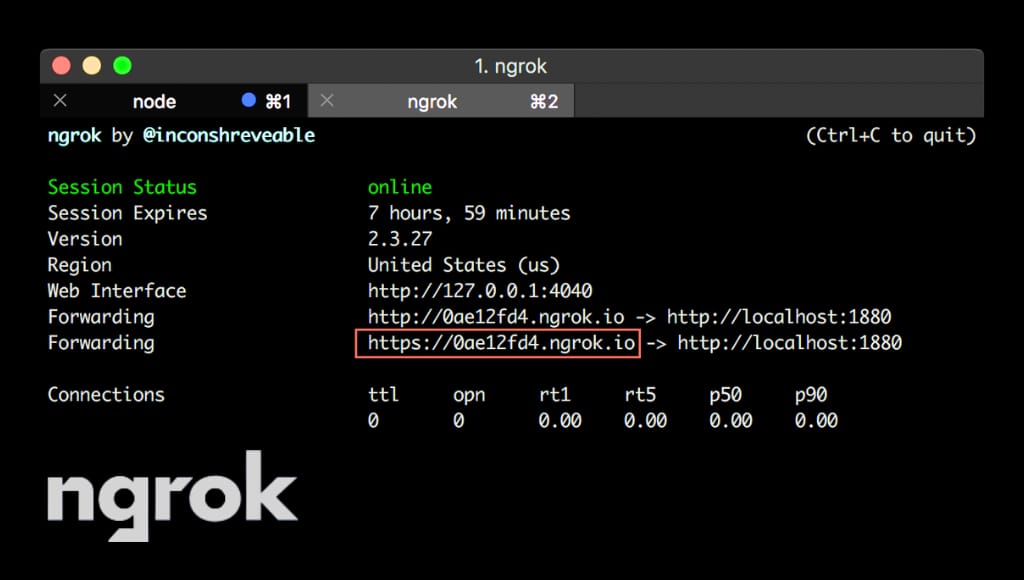Click the X icon on the node tab
This screenshot has height=580, width=1024.
(60, 101)
